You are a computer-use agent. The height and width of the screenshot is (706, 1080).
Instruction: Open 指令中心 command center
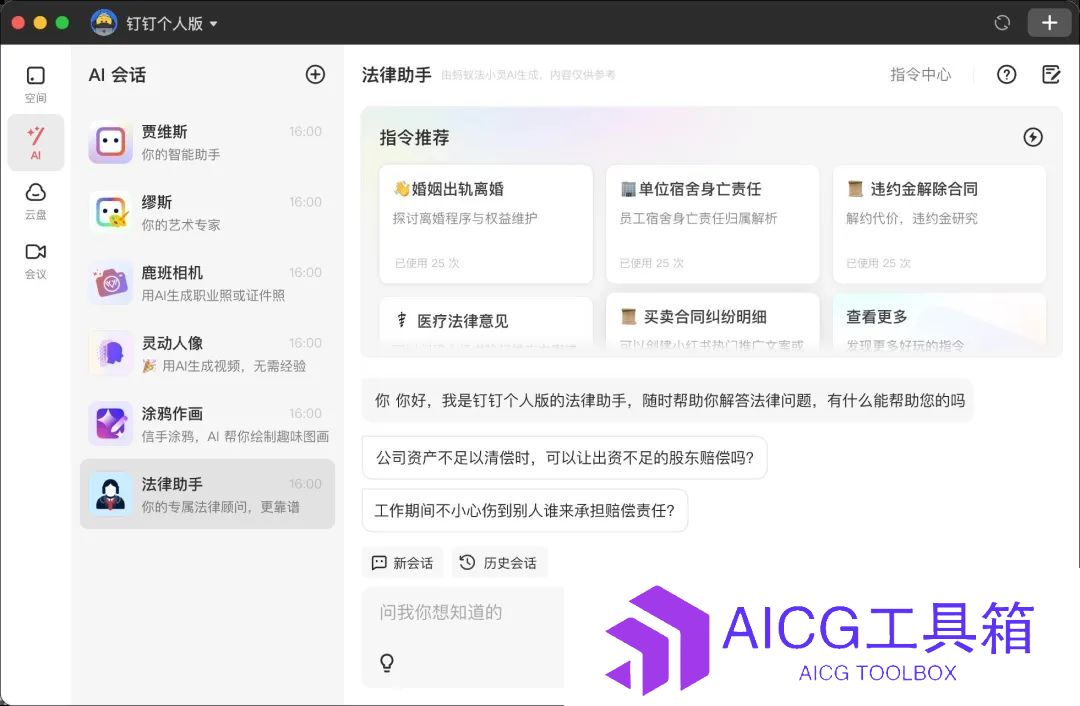click(x=920, y=74)
